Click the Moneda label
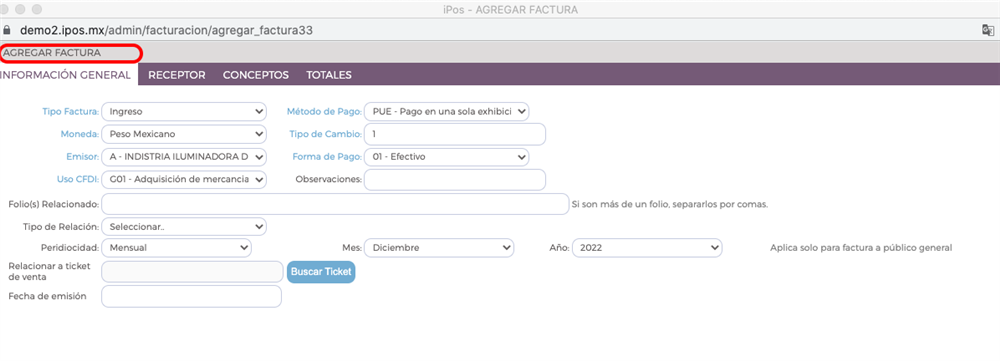The height and width of the screenshot is (361, 1000). click(x=79, y=135)
